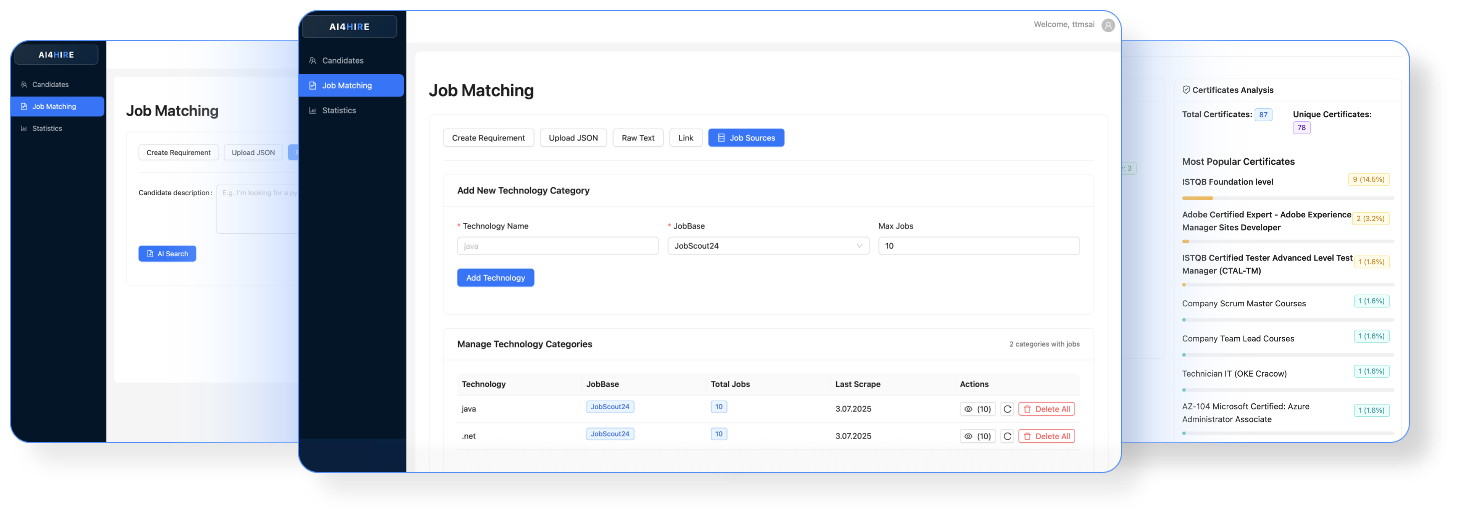Switch to the Raw Text tab
1460x523 pixels.
tap(638, 138)
